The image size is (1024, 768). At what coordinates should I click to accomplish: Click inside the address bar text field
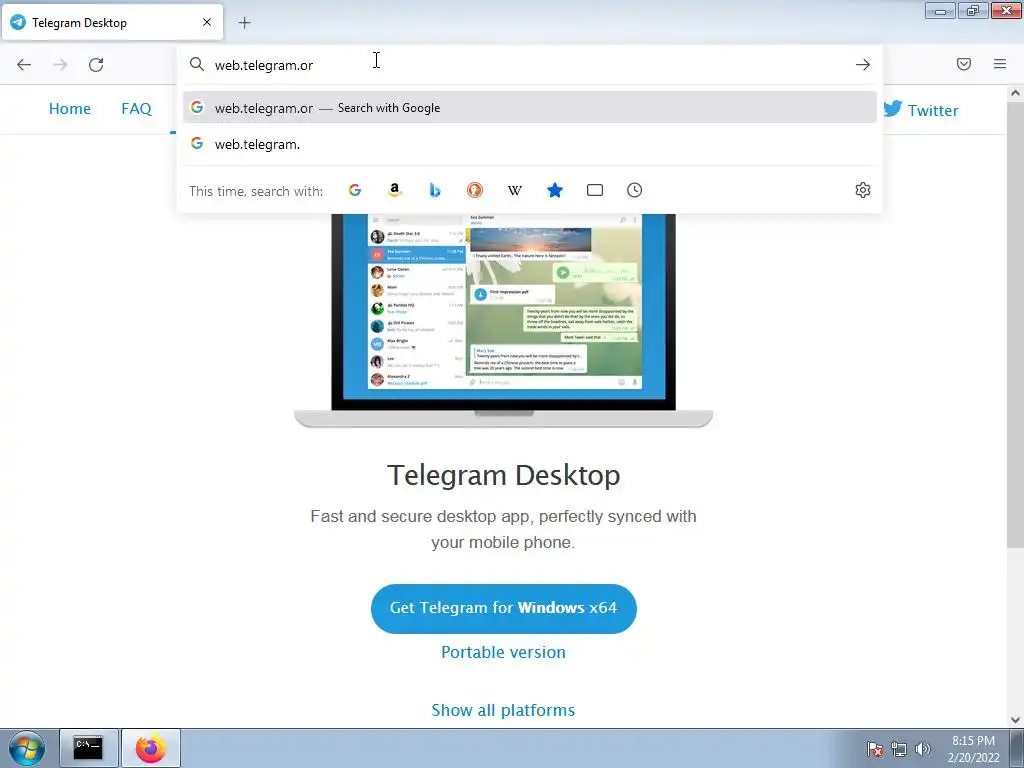pyautogui.click(x=529, y=65)
